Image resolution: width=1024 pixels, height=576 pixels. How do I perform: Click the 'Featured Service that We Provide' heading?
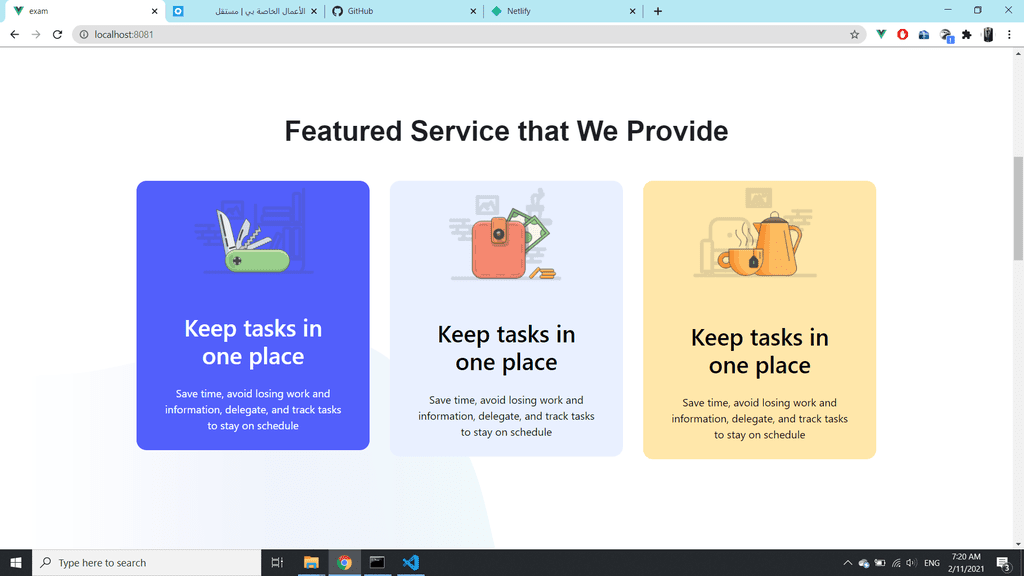[x=506, y=131]
